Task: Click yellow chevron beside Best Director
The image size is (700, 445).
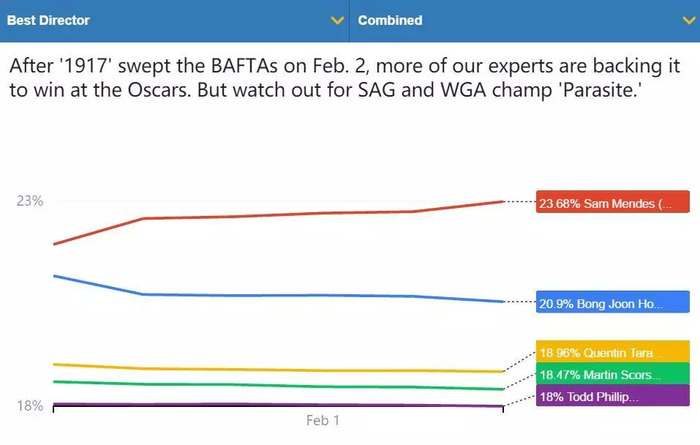Action: [337, 21]
